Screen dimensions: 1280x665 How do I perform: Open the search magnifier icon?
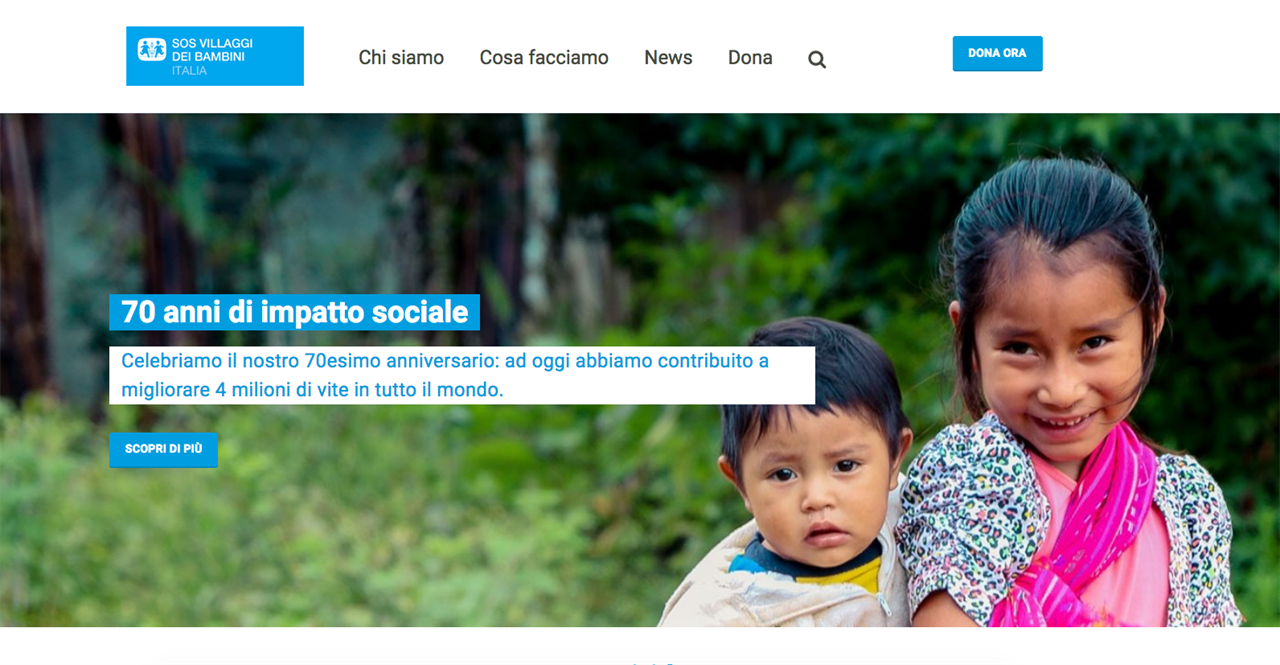817,59
